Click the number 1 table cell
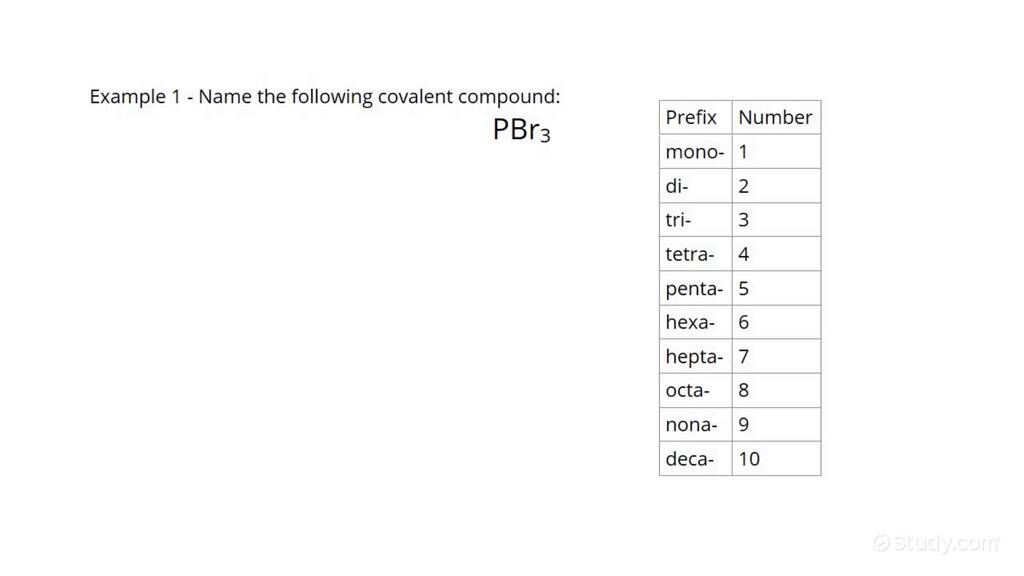1024x576 pixels. [776, 152]
